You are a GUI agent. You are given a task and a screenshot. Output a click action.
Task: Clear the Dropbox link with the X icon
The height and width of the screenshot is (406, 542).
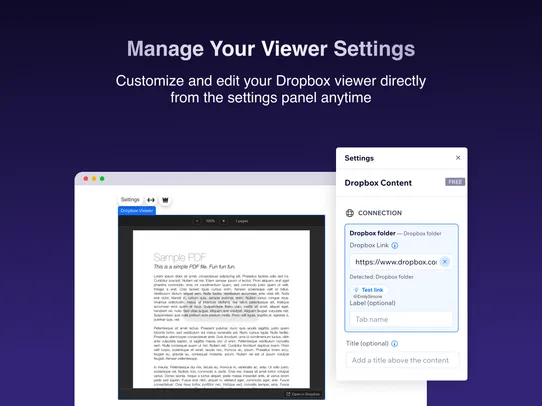coord(445,262)
